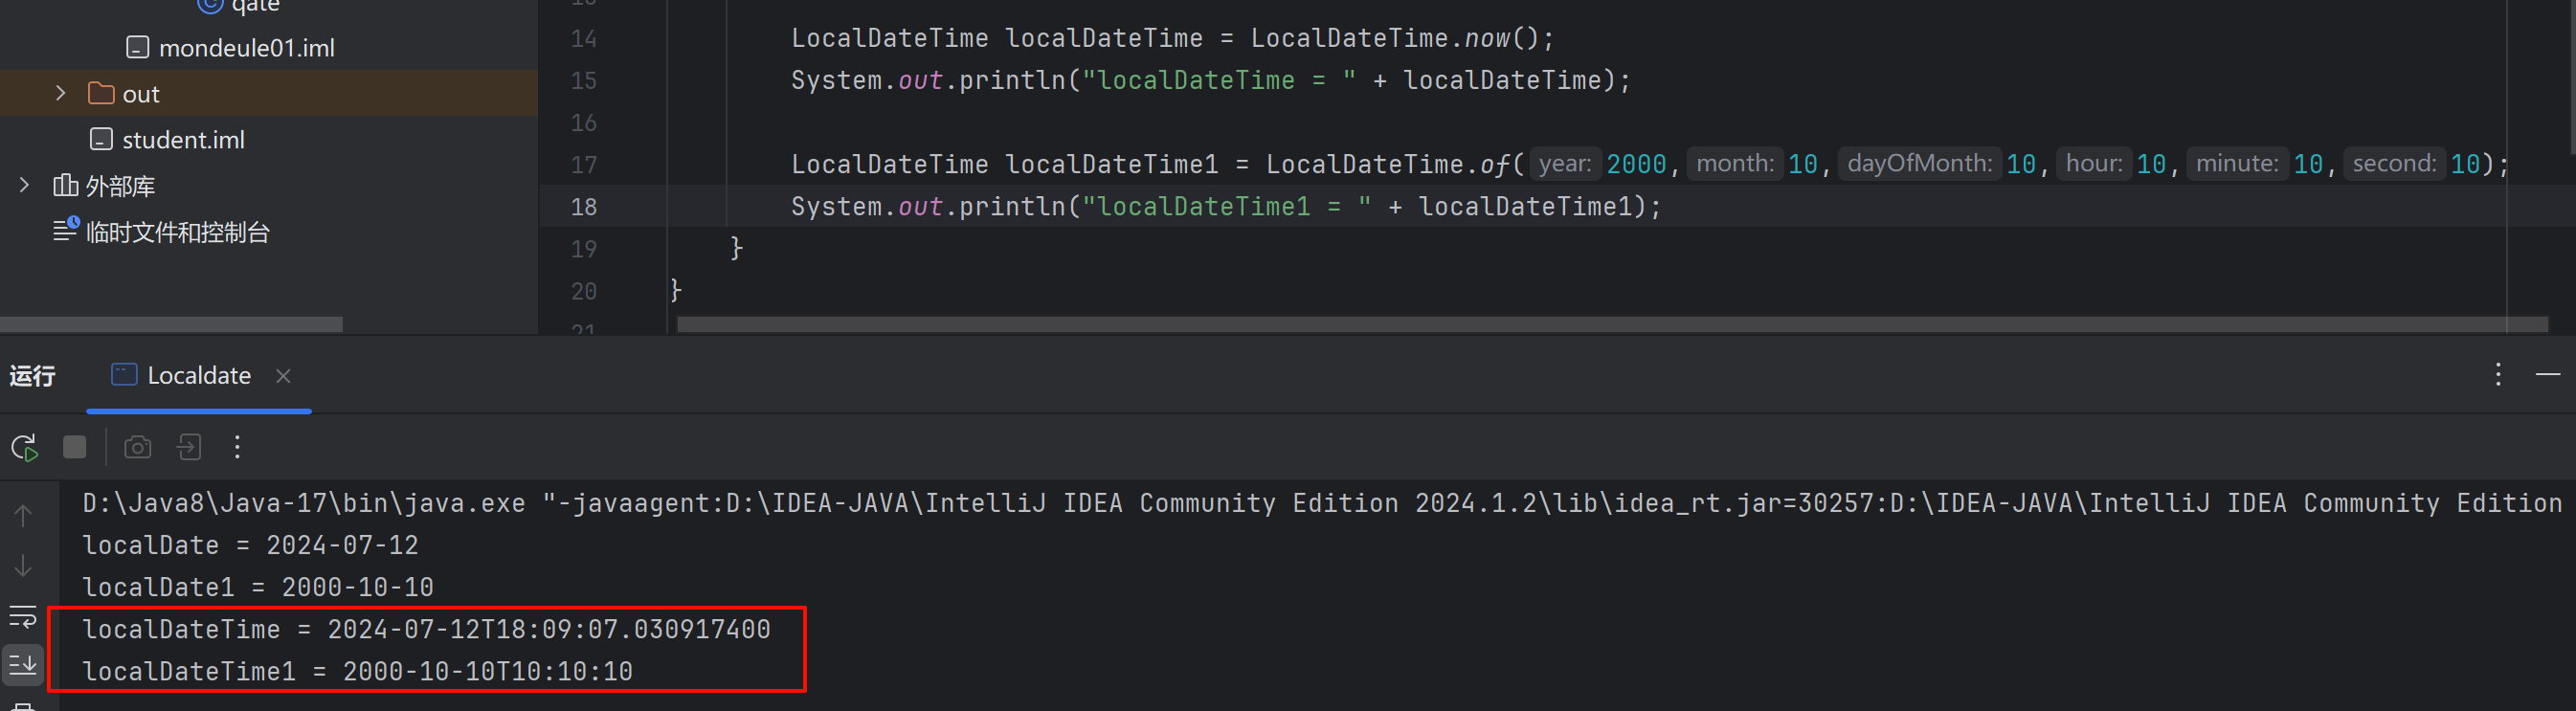Click the attach debugger arrow icon

click(x=189, y=447)
